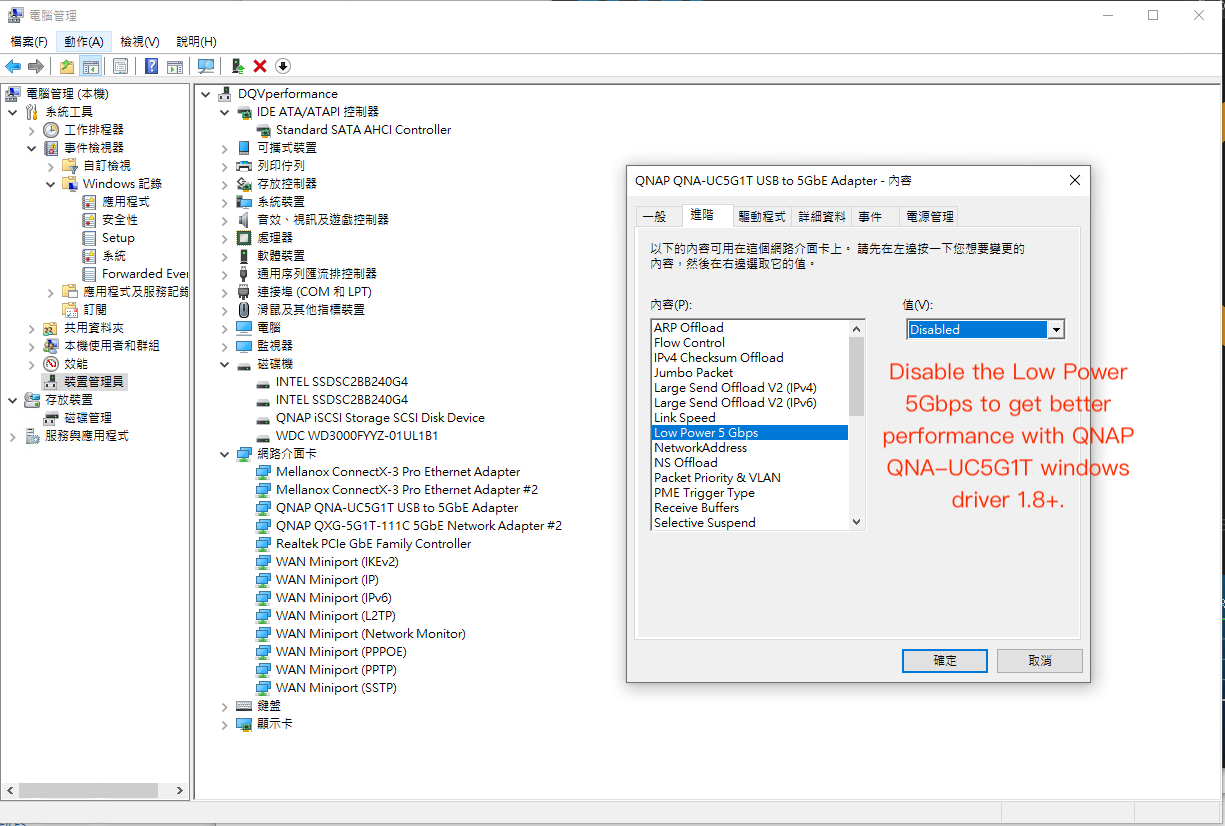Collapse the 網路介面卡 network adapters node
The width and height of the screenshot is (1225, 826).
click(225, 454)
